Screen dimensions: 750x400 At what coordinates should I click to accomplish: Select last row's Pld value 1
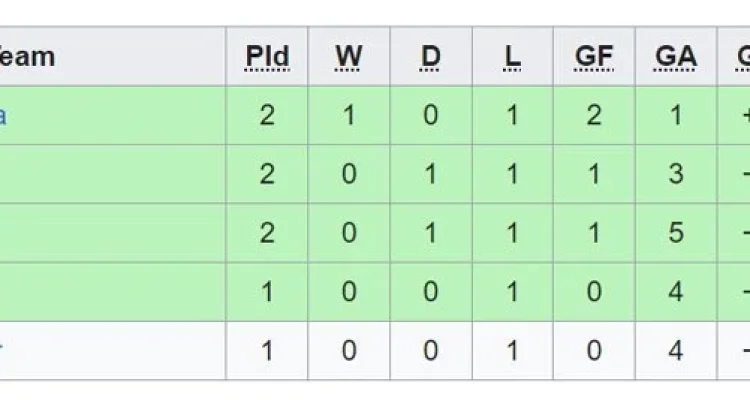[267, 351]
